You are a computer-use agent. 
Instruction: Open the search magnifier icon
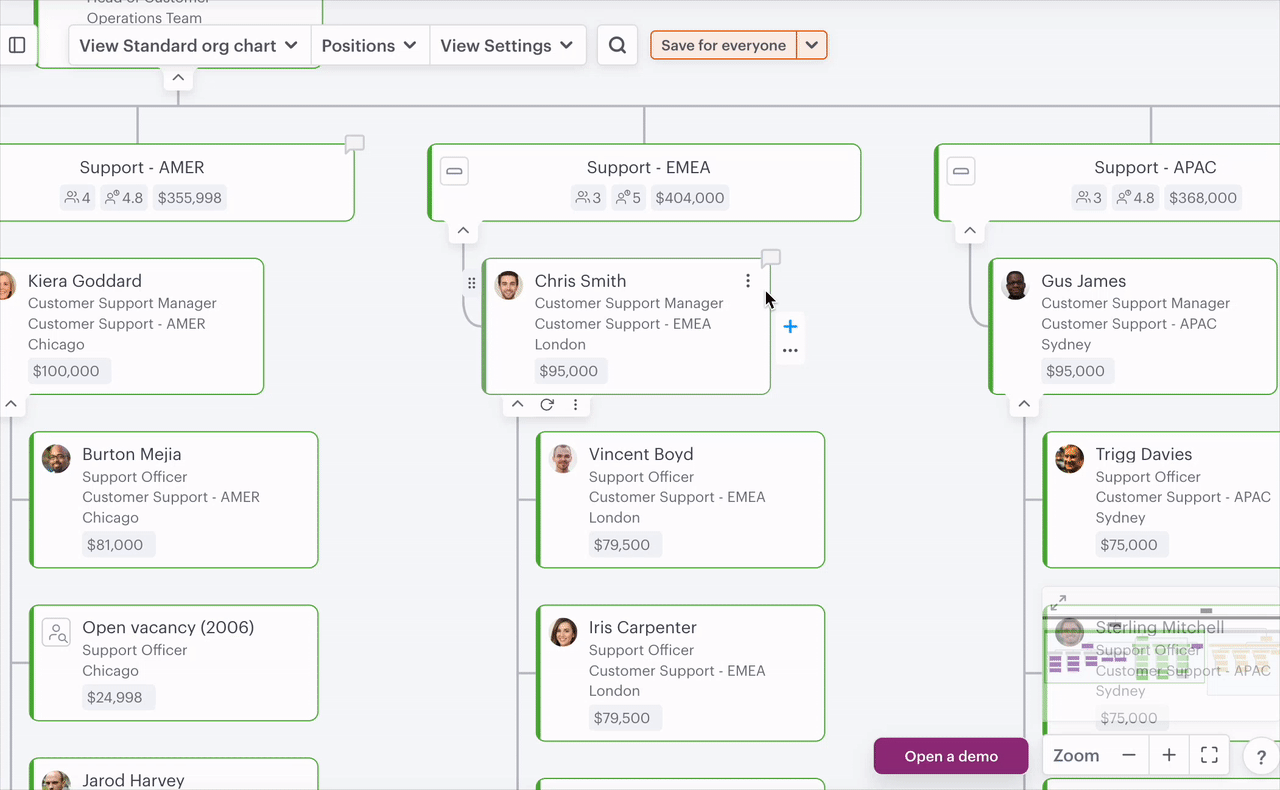pos(617,45)
